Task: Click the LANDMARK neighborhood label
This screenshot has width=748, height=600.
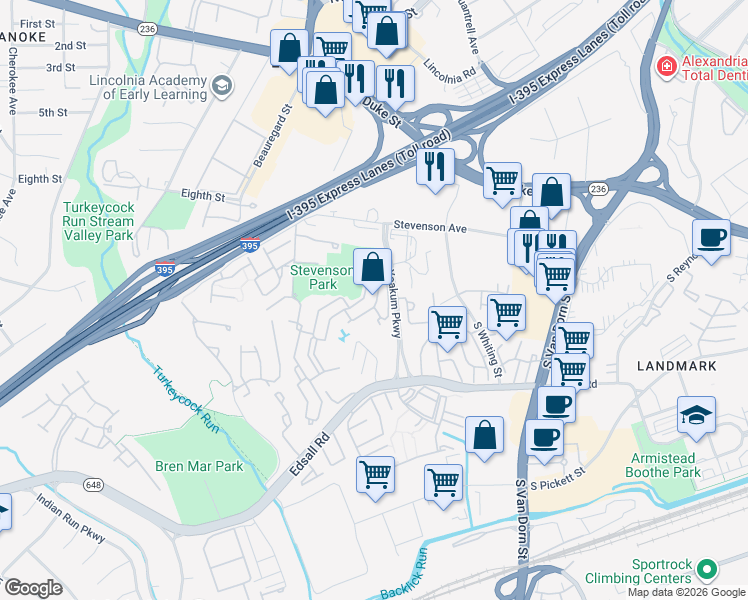Action: pyautogui.click(x=677, y=366)
